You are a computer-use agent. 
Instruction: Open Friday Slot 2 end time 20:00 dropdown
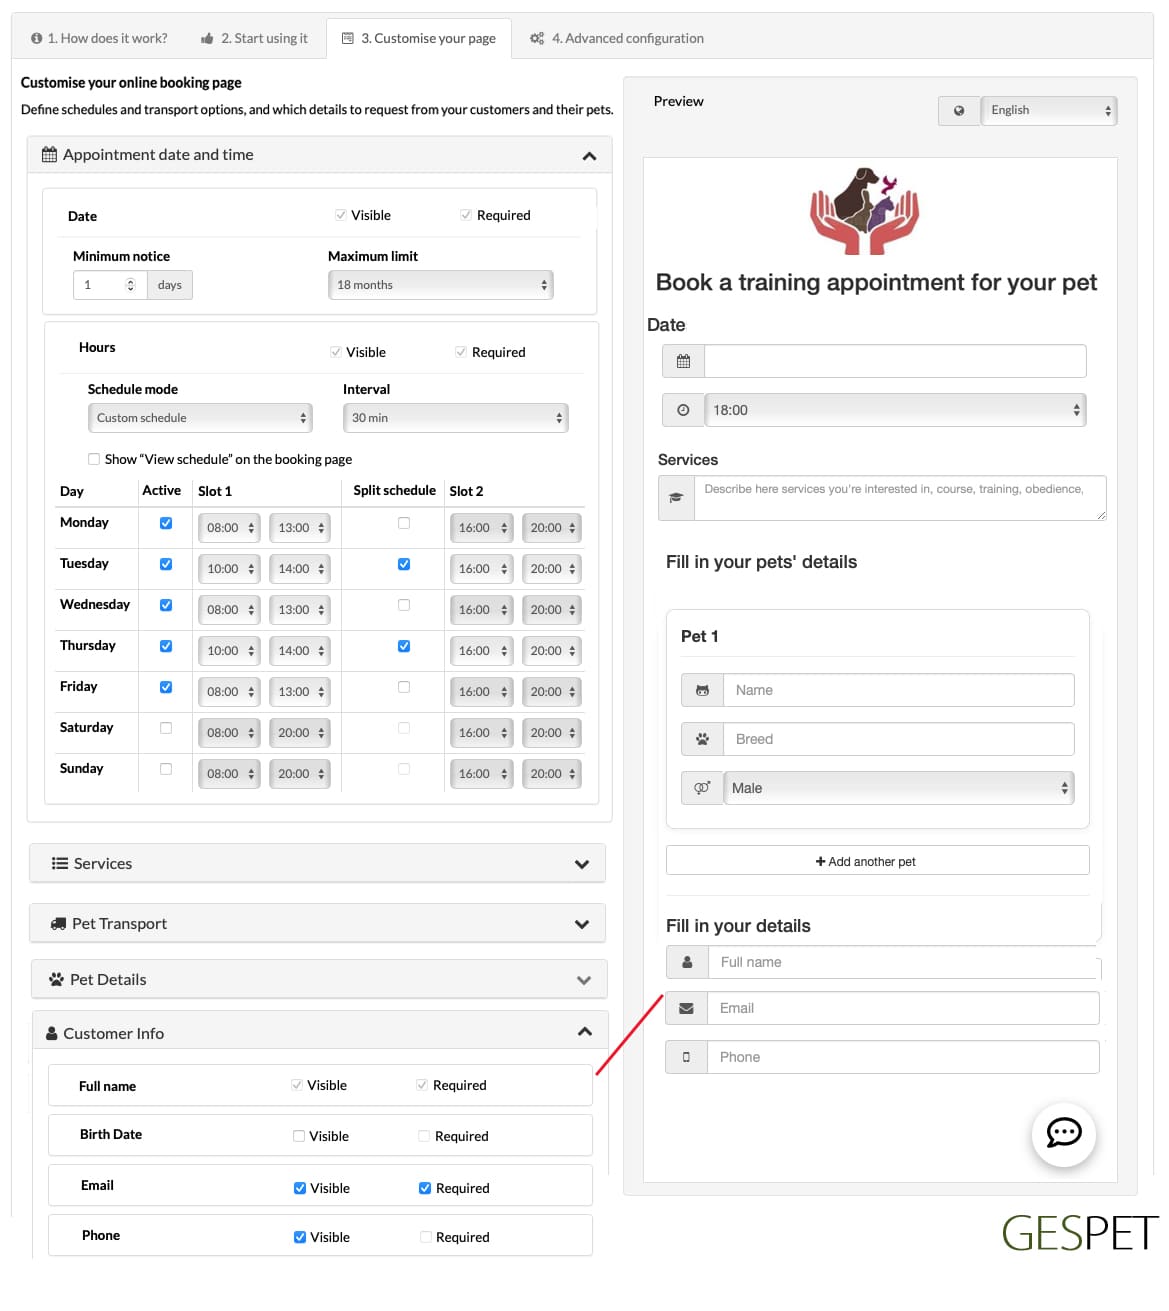(x=552, y=692)
